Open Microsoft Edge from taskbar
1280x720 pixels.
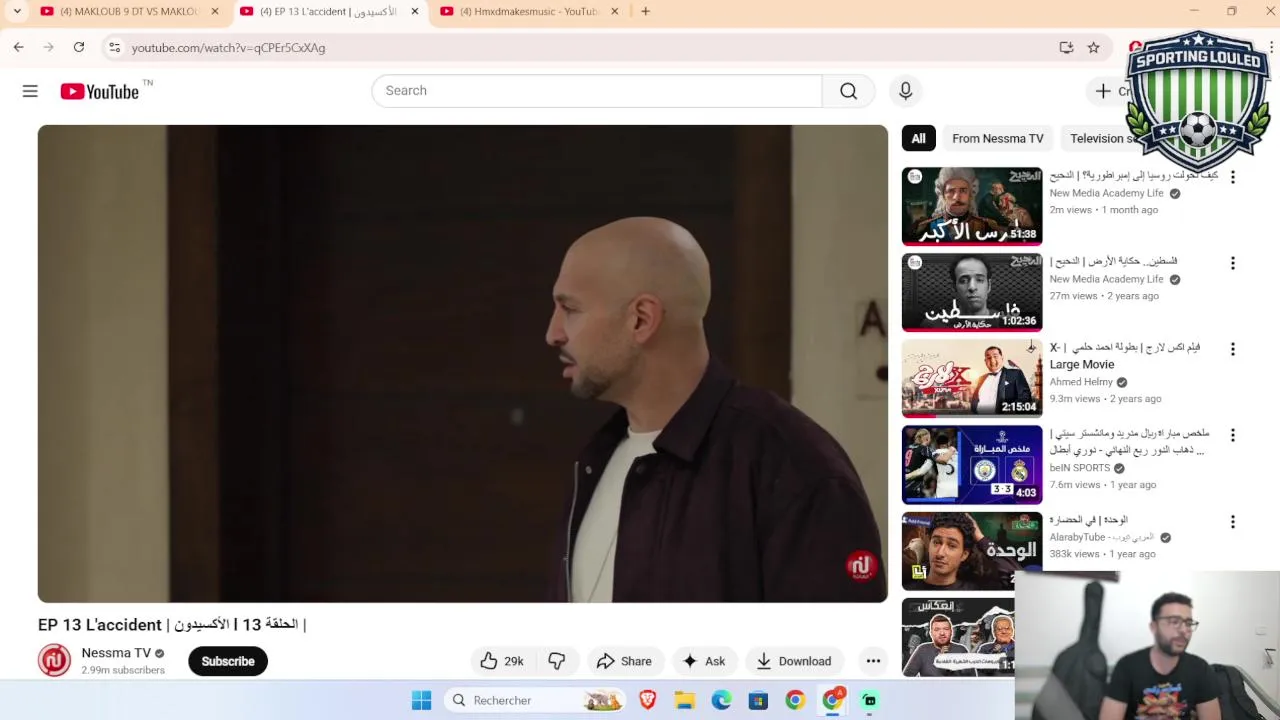click(721, 700)
